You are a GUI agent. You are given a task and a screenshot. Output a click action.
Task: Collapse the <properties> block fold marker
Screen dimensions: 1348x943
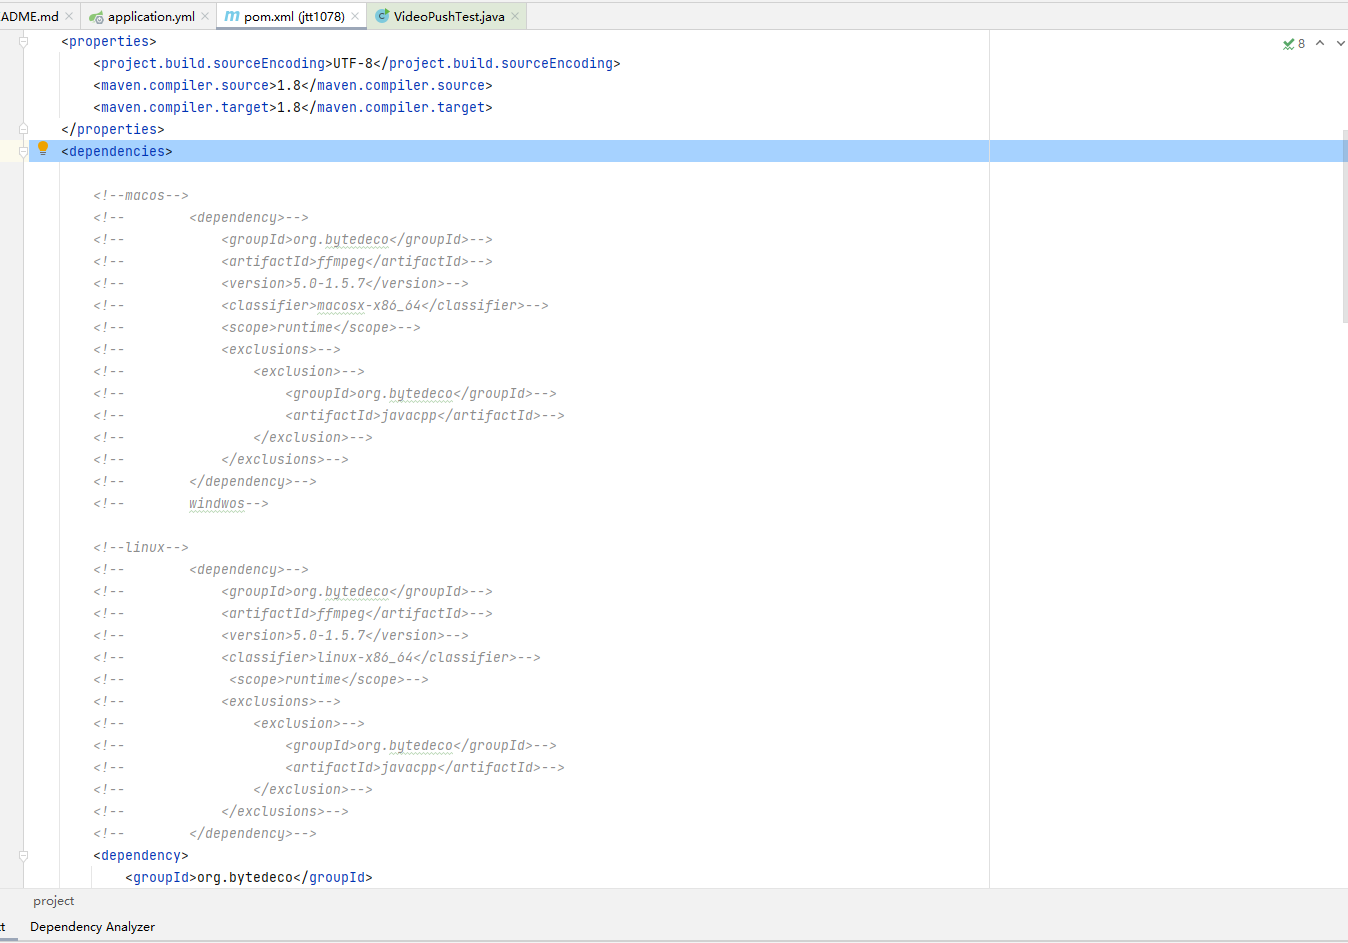[x=23, y=41]
